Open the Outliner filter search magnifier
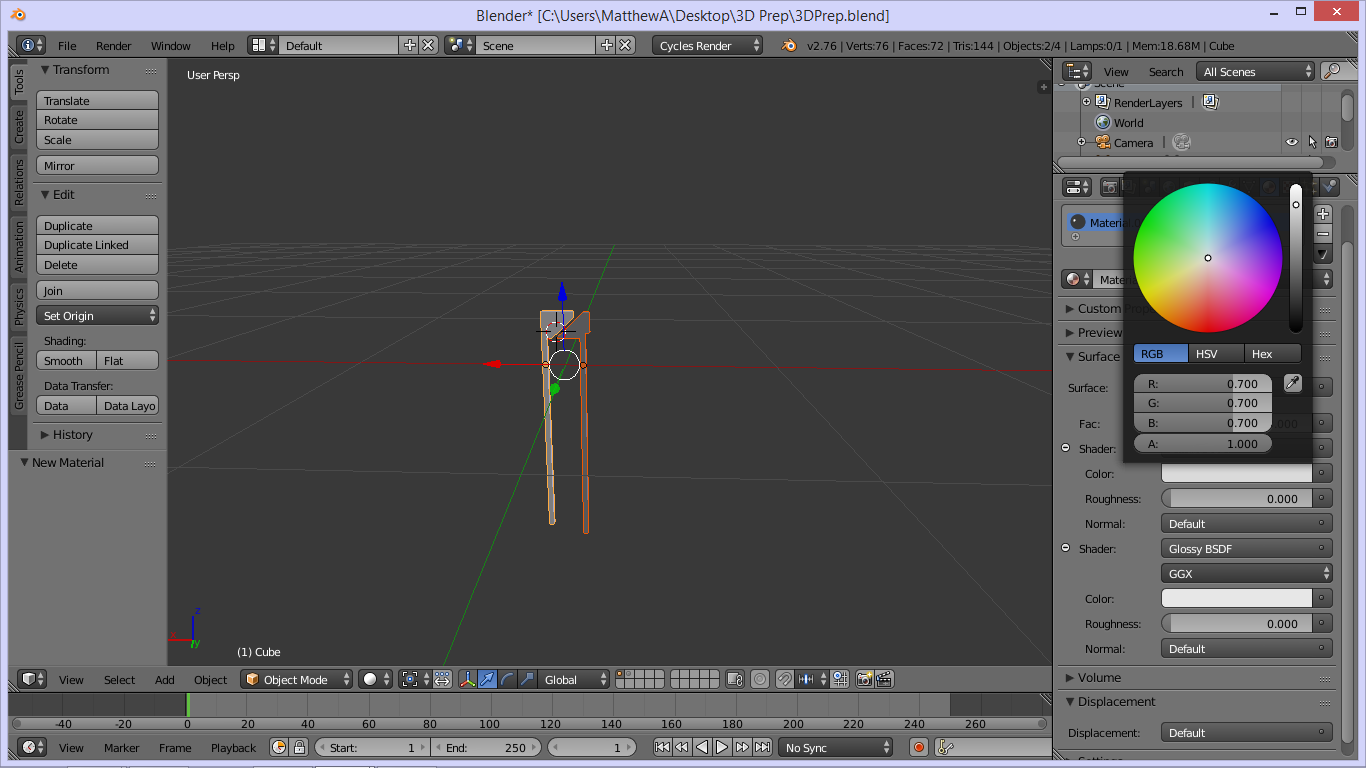The height and width of the screenshot is (768, 1366). click(1331, 71)
